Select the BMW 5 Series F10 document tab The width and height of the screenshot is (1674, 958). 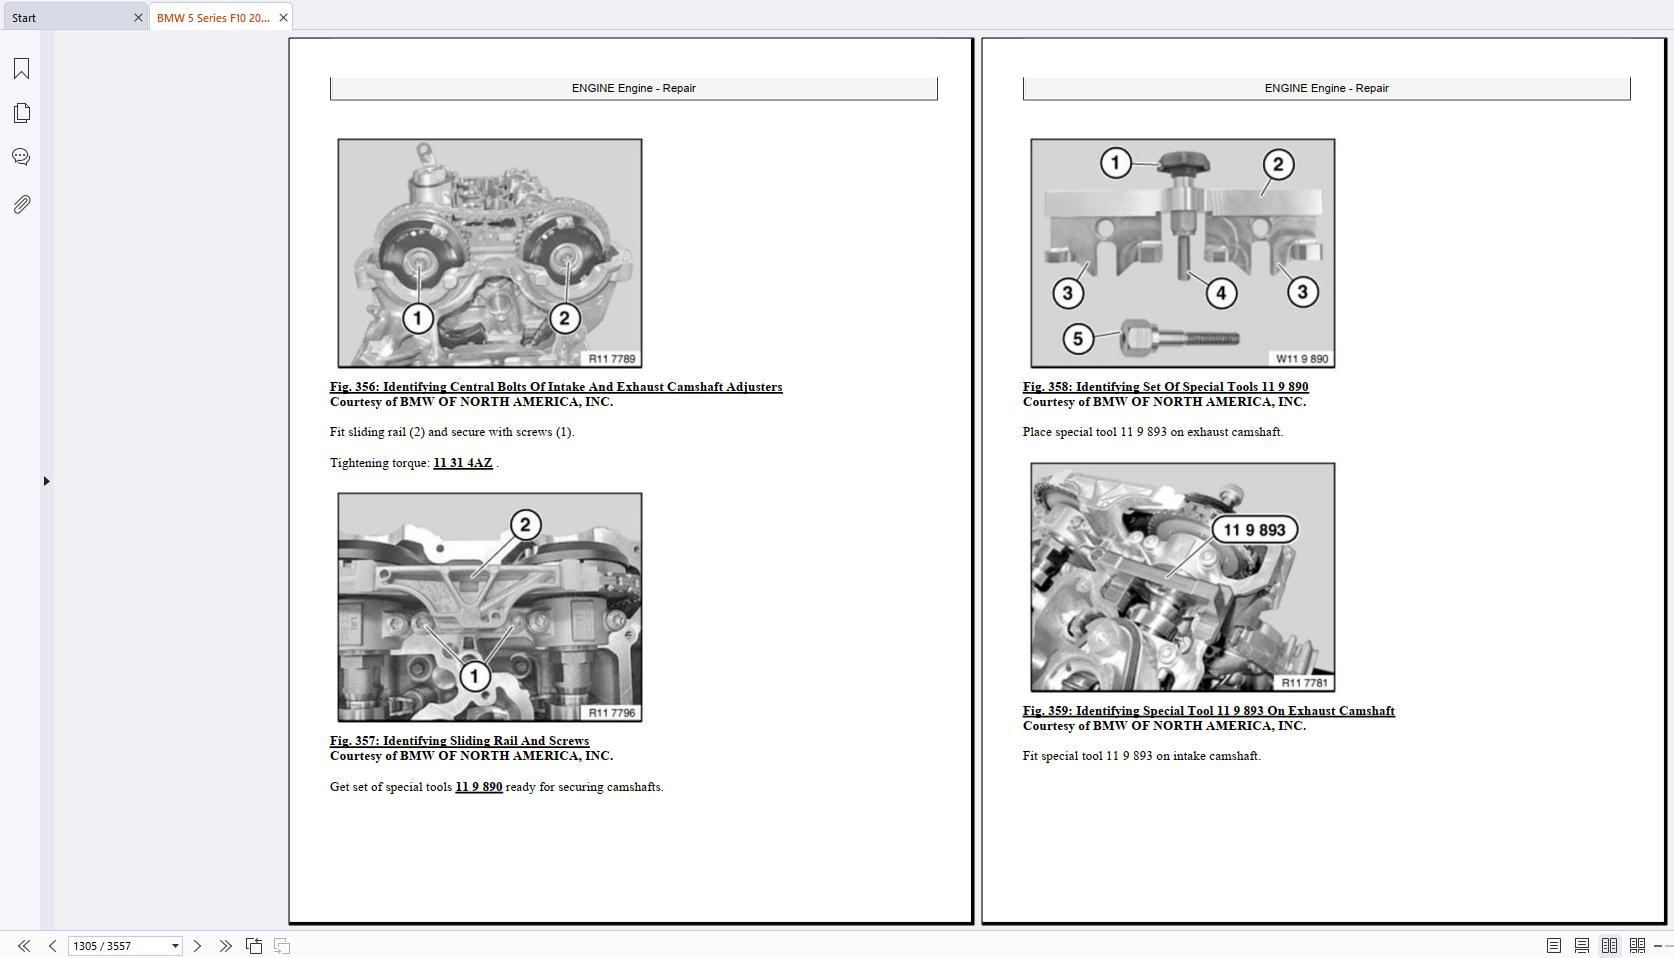(213, 17)
